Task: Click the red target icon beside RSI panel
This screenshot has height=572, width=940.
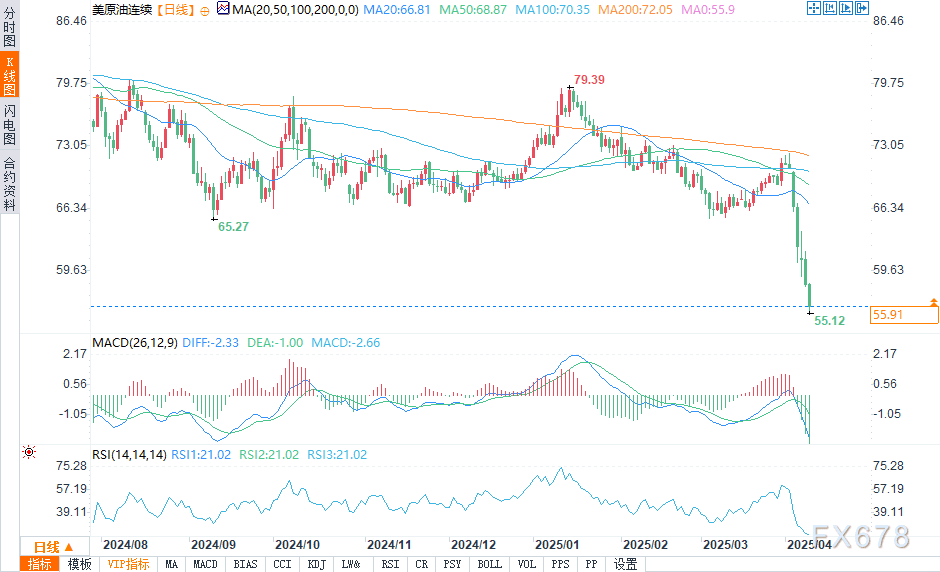Action: point(29,452)
